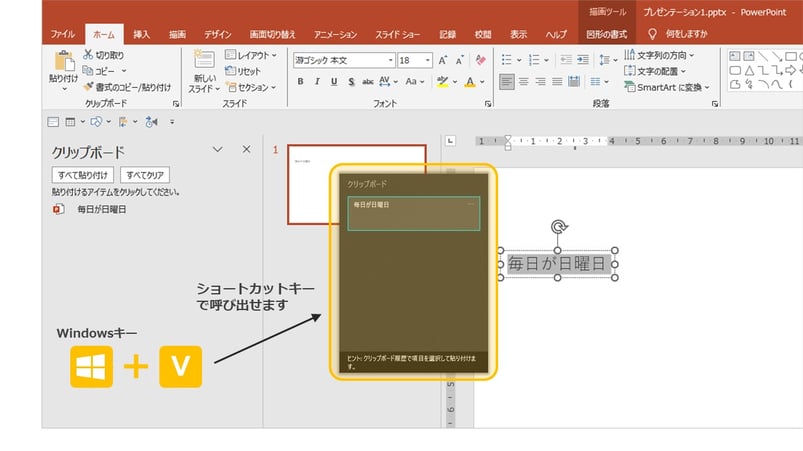The width and height of the screenshot is (803, 451).
Task: Click Paste All (すべて貼り付け) button
Action: [82, 175]
